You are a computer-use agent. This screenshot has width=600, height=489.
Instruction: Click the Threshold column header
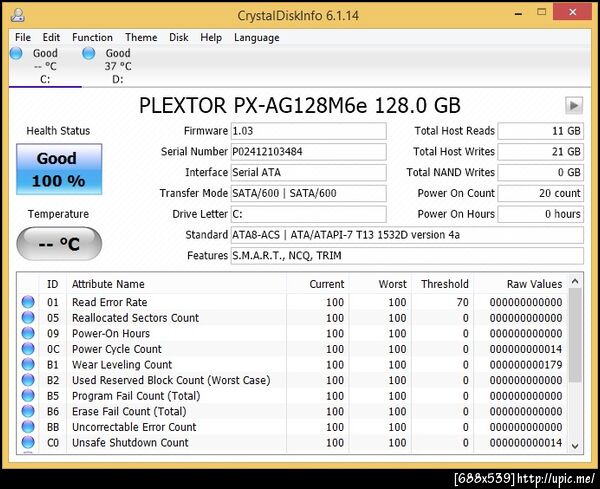(x=442, y=284)
